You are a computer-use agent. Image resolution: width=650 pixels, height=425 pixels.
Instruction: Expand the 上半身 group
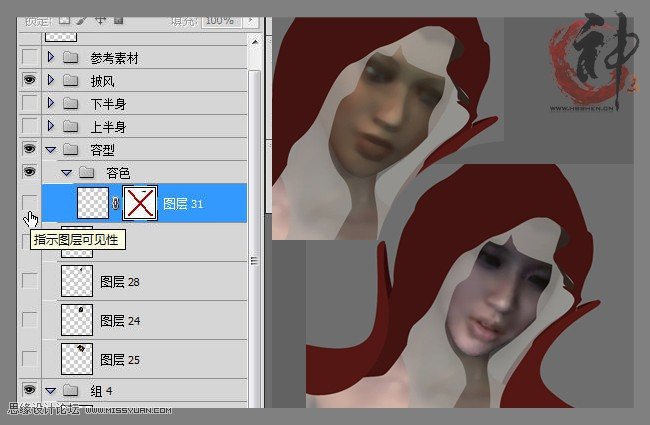(x=51, y=125)
